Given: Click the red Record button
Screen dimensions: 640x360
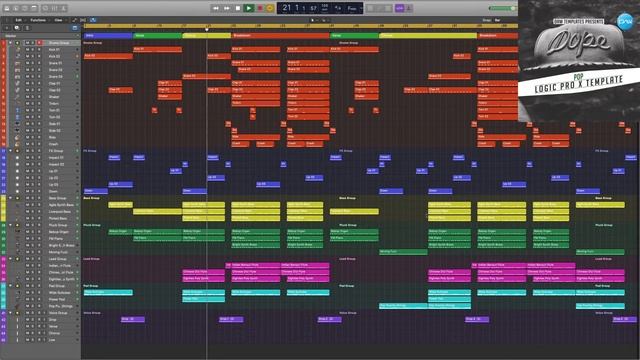Looking at the screenshot, I should point(260,8).
